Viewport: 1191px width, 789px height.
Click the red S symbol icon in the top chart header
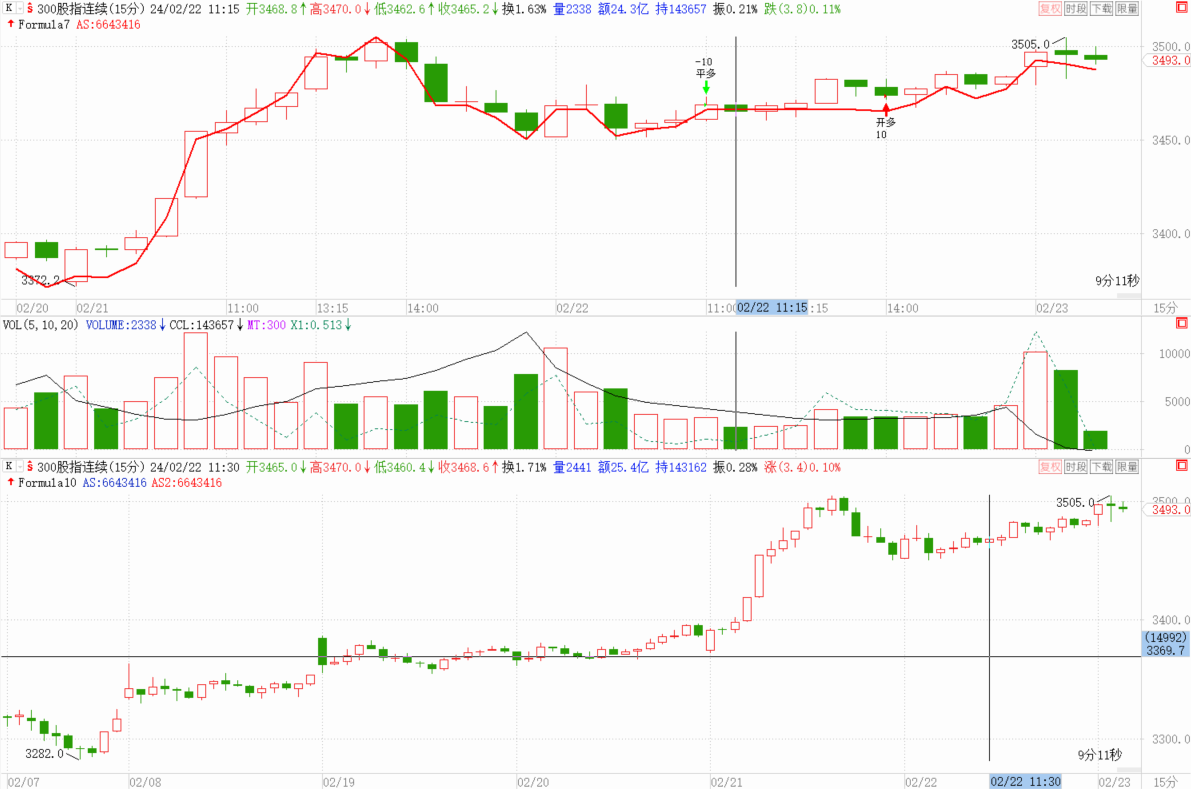pyautogui.click(x=30, y=8)
